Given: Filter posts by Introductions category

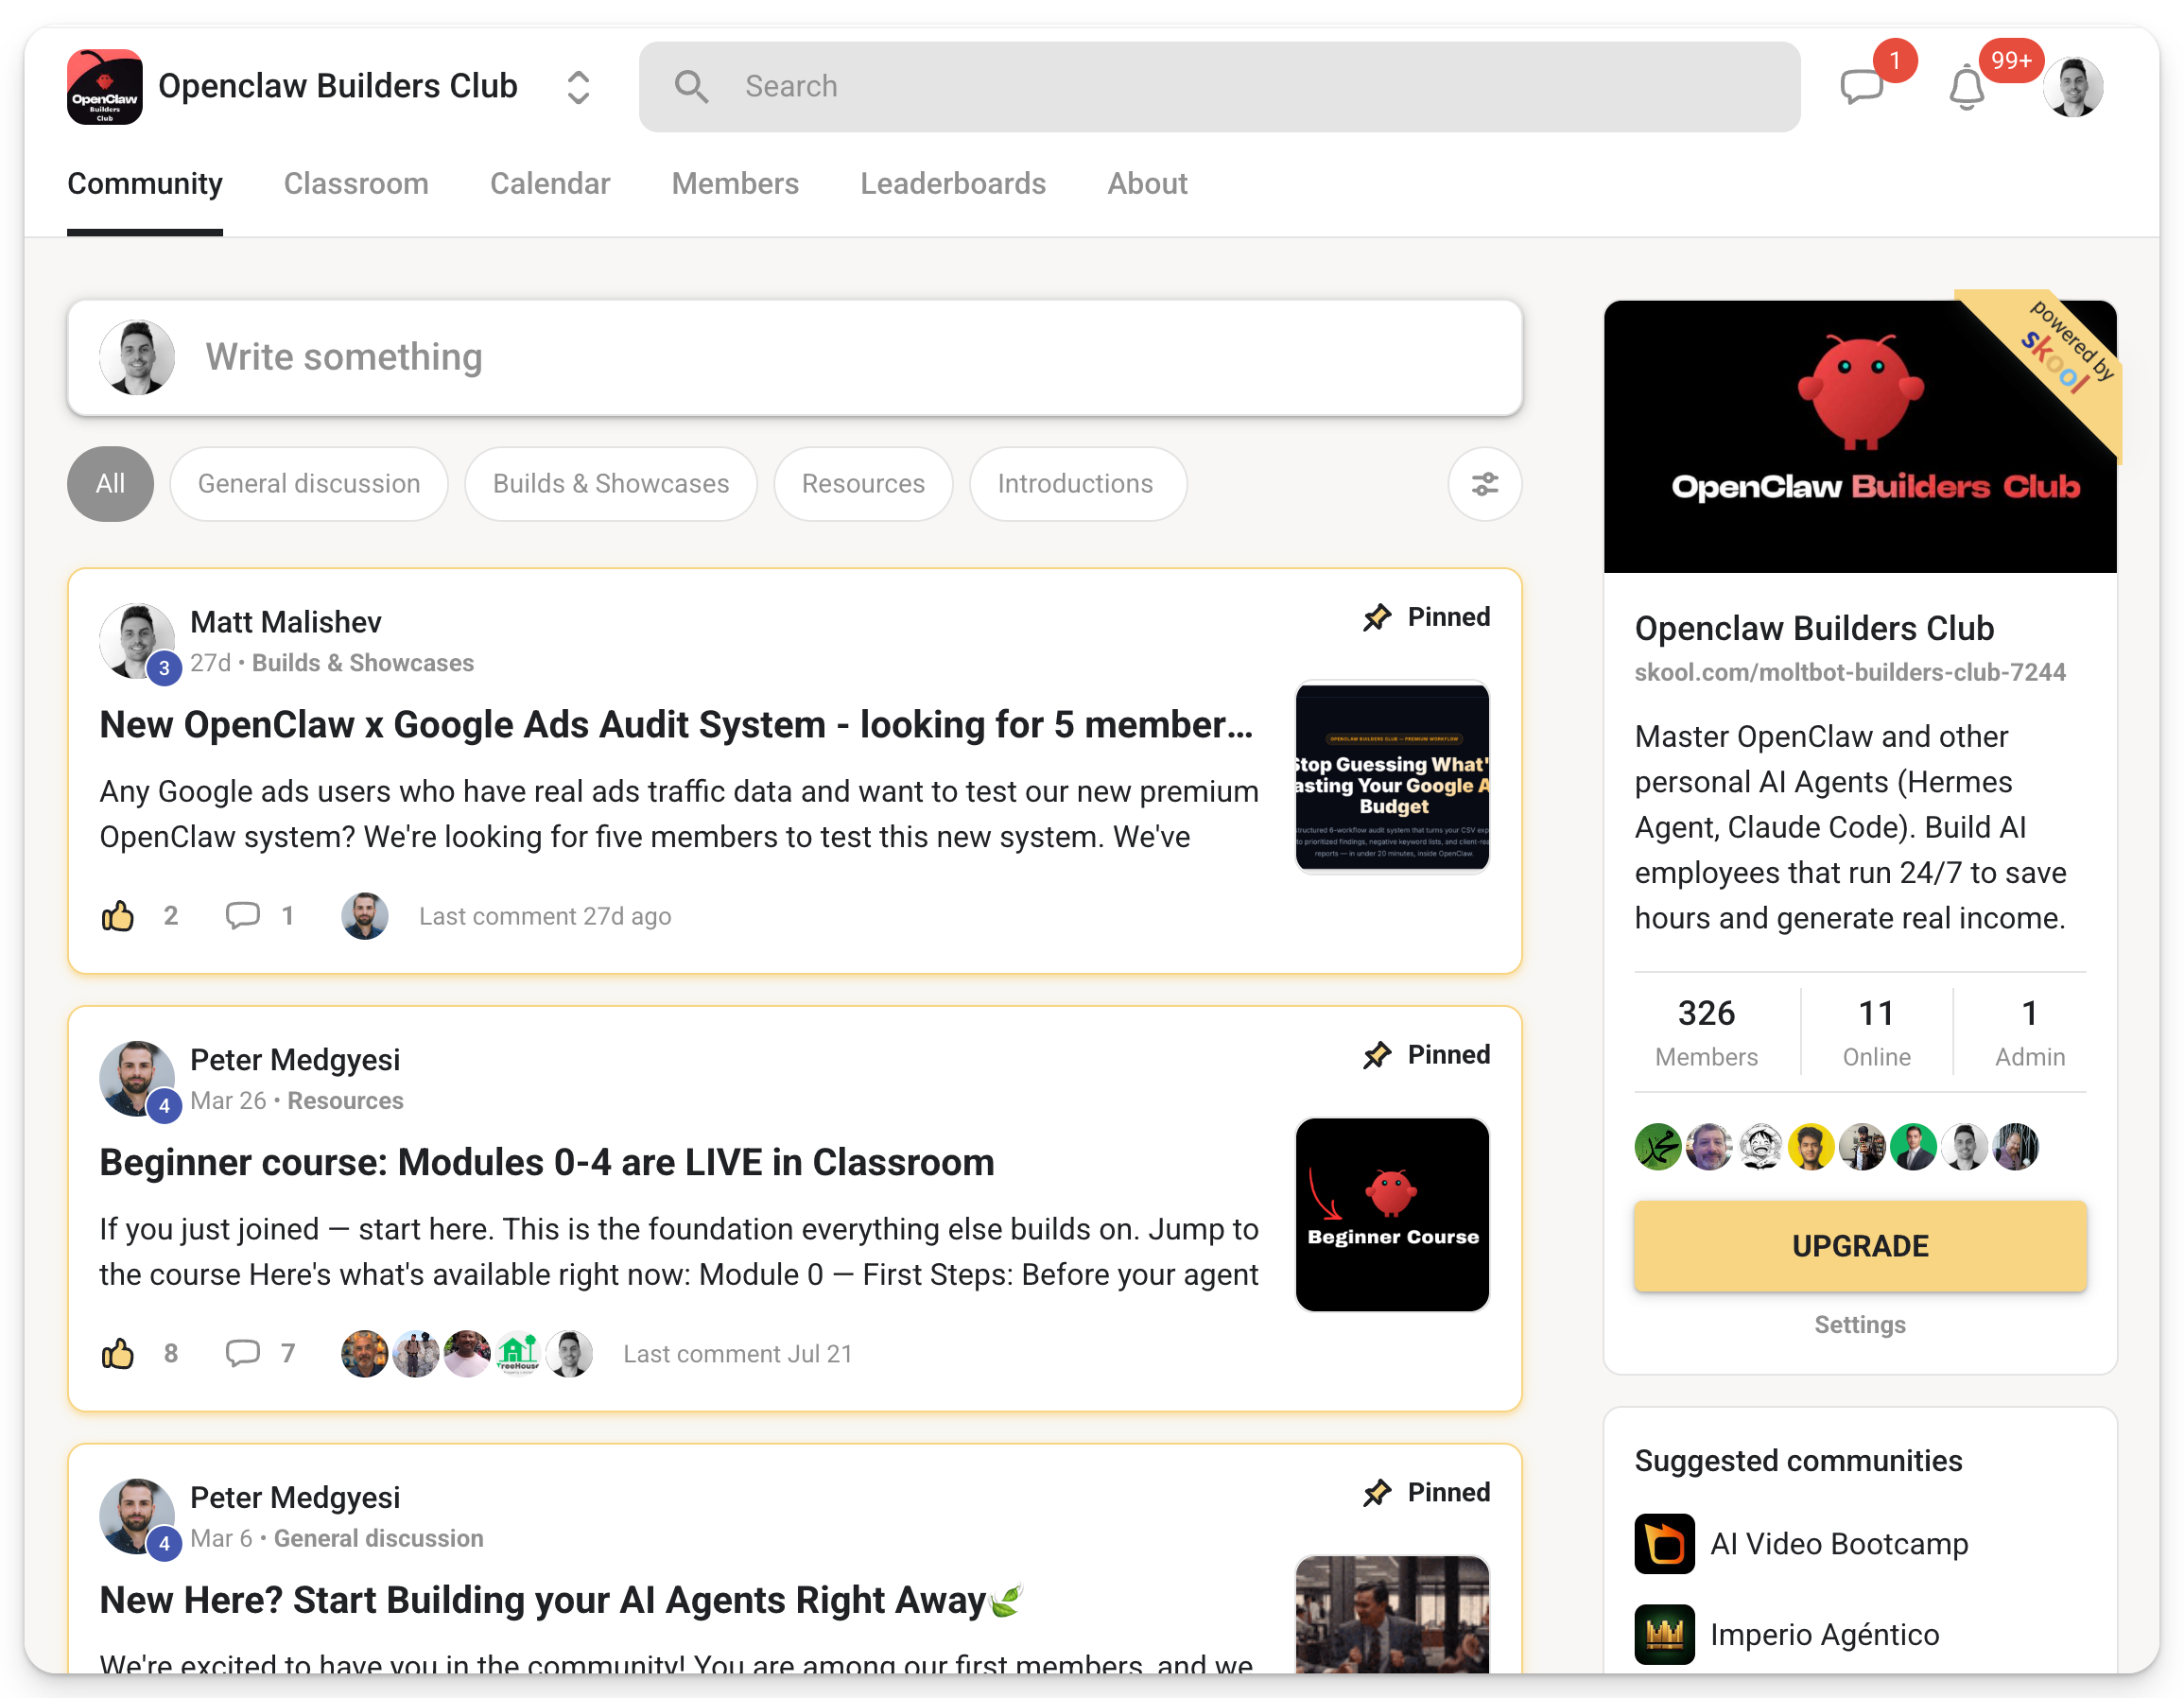Looking at the screenshot, I should tap(1077, 484).
